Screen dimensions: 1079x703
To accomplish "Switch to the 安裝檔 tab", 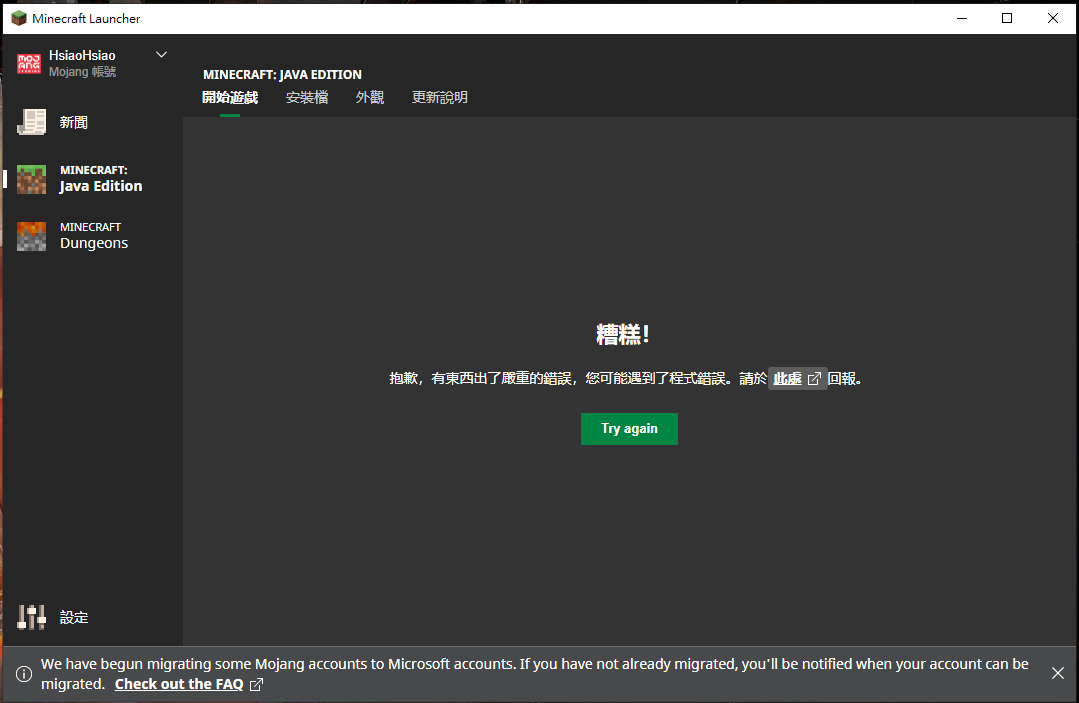I will (307, 98).
